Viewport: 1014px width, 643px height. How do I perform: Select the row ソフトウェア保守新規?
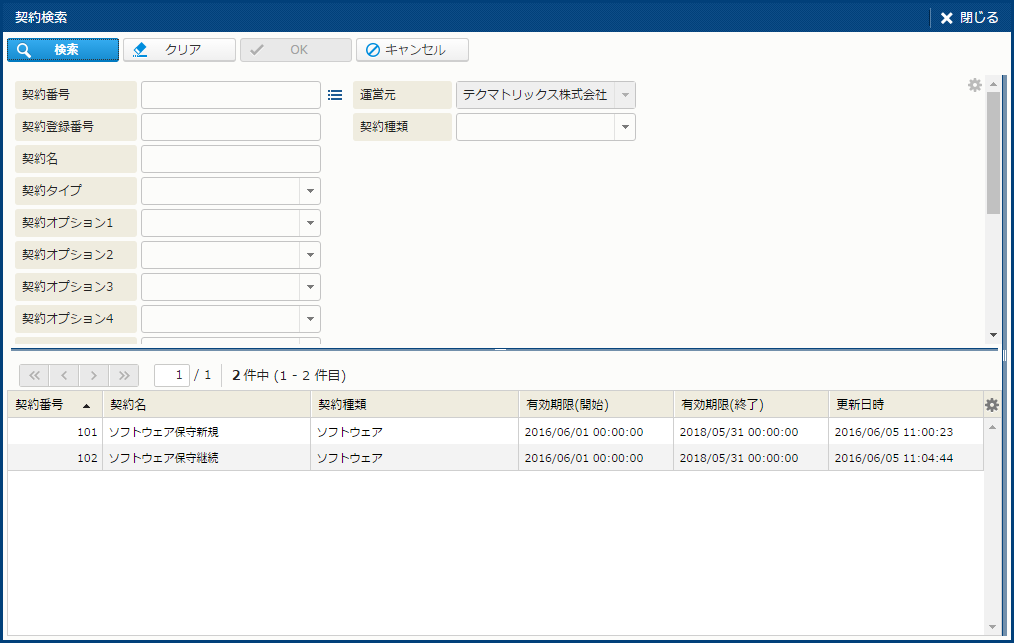pos(163,432)
